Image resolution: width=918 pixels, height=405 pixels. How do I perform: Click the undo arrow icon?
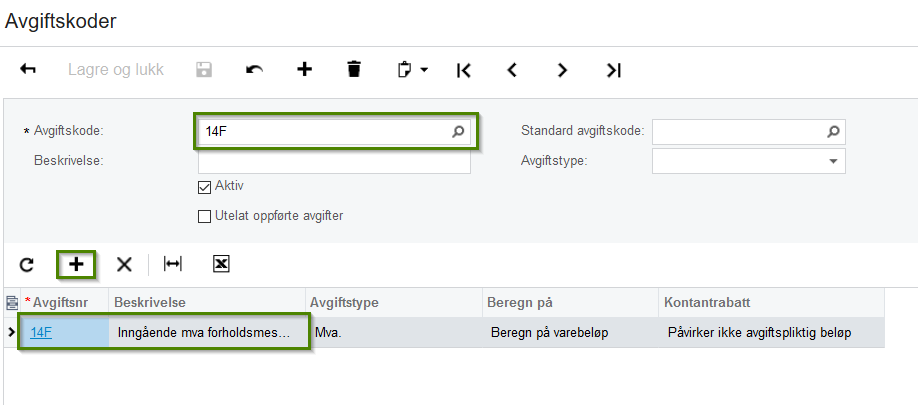(x=255, y=70)
